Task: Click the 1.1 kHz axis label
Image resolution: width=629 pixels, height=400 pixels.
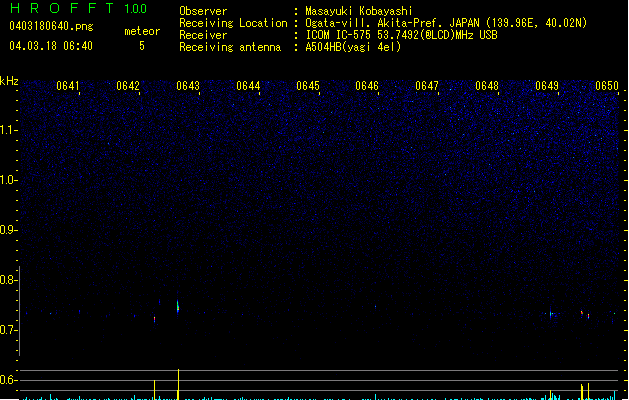Action: pyautogui.click(x=9, y=130)
